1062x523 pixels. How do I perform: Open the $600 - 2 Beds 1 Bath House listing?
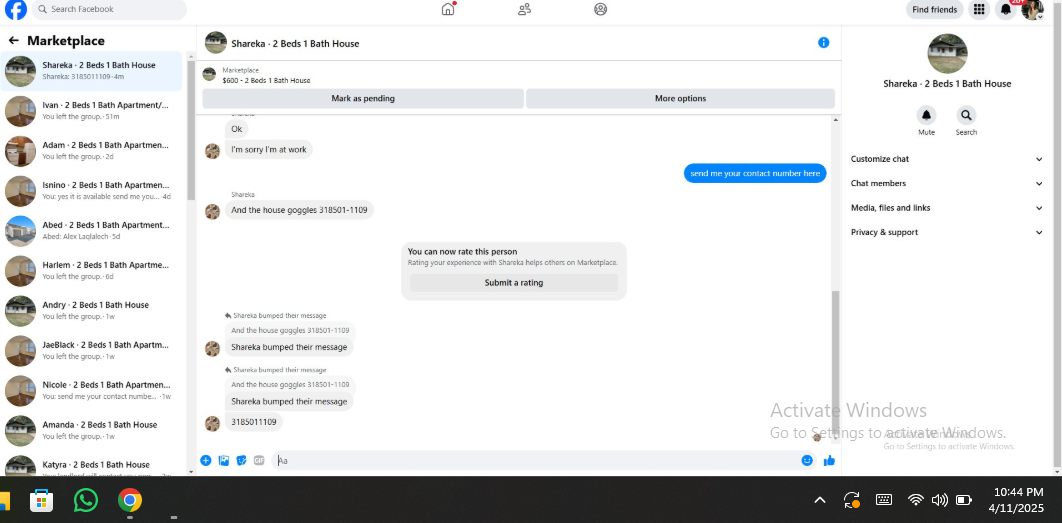(x=266, y=80)
